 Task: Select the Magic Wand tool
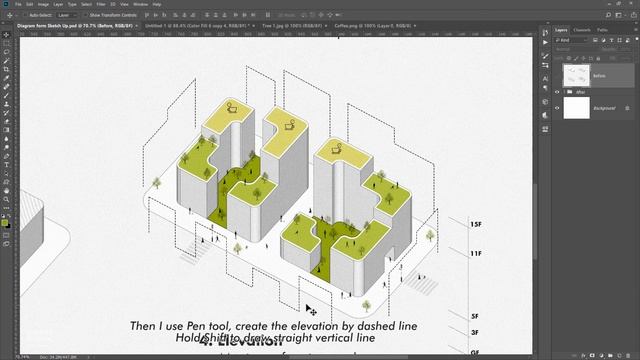6,60
